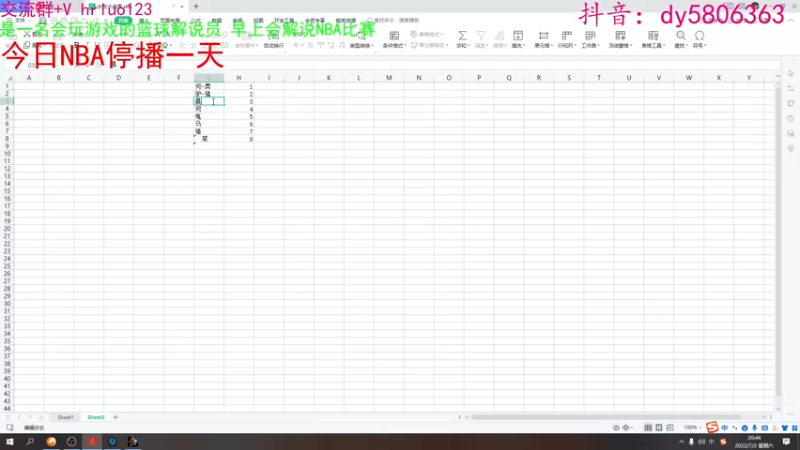
Task: Add a new sheet with the plus button
Action: click(116, 417)
